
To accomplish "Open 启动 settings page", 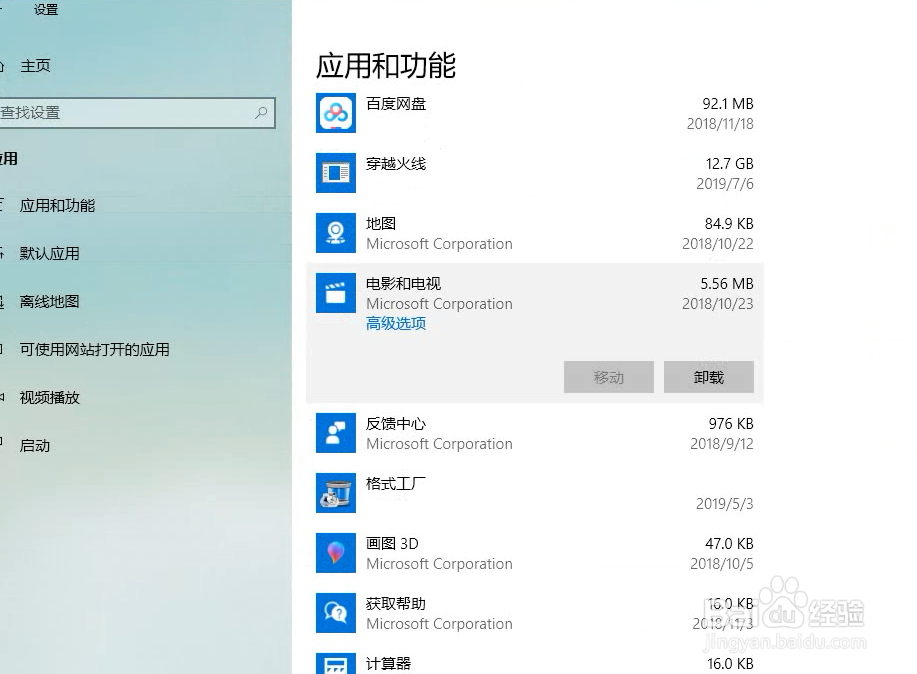I will click(x=35, y=445).
